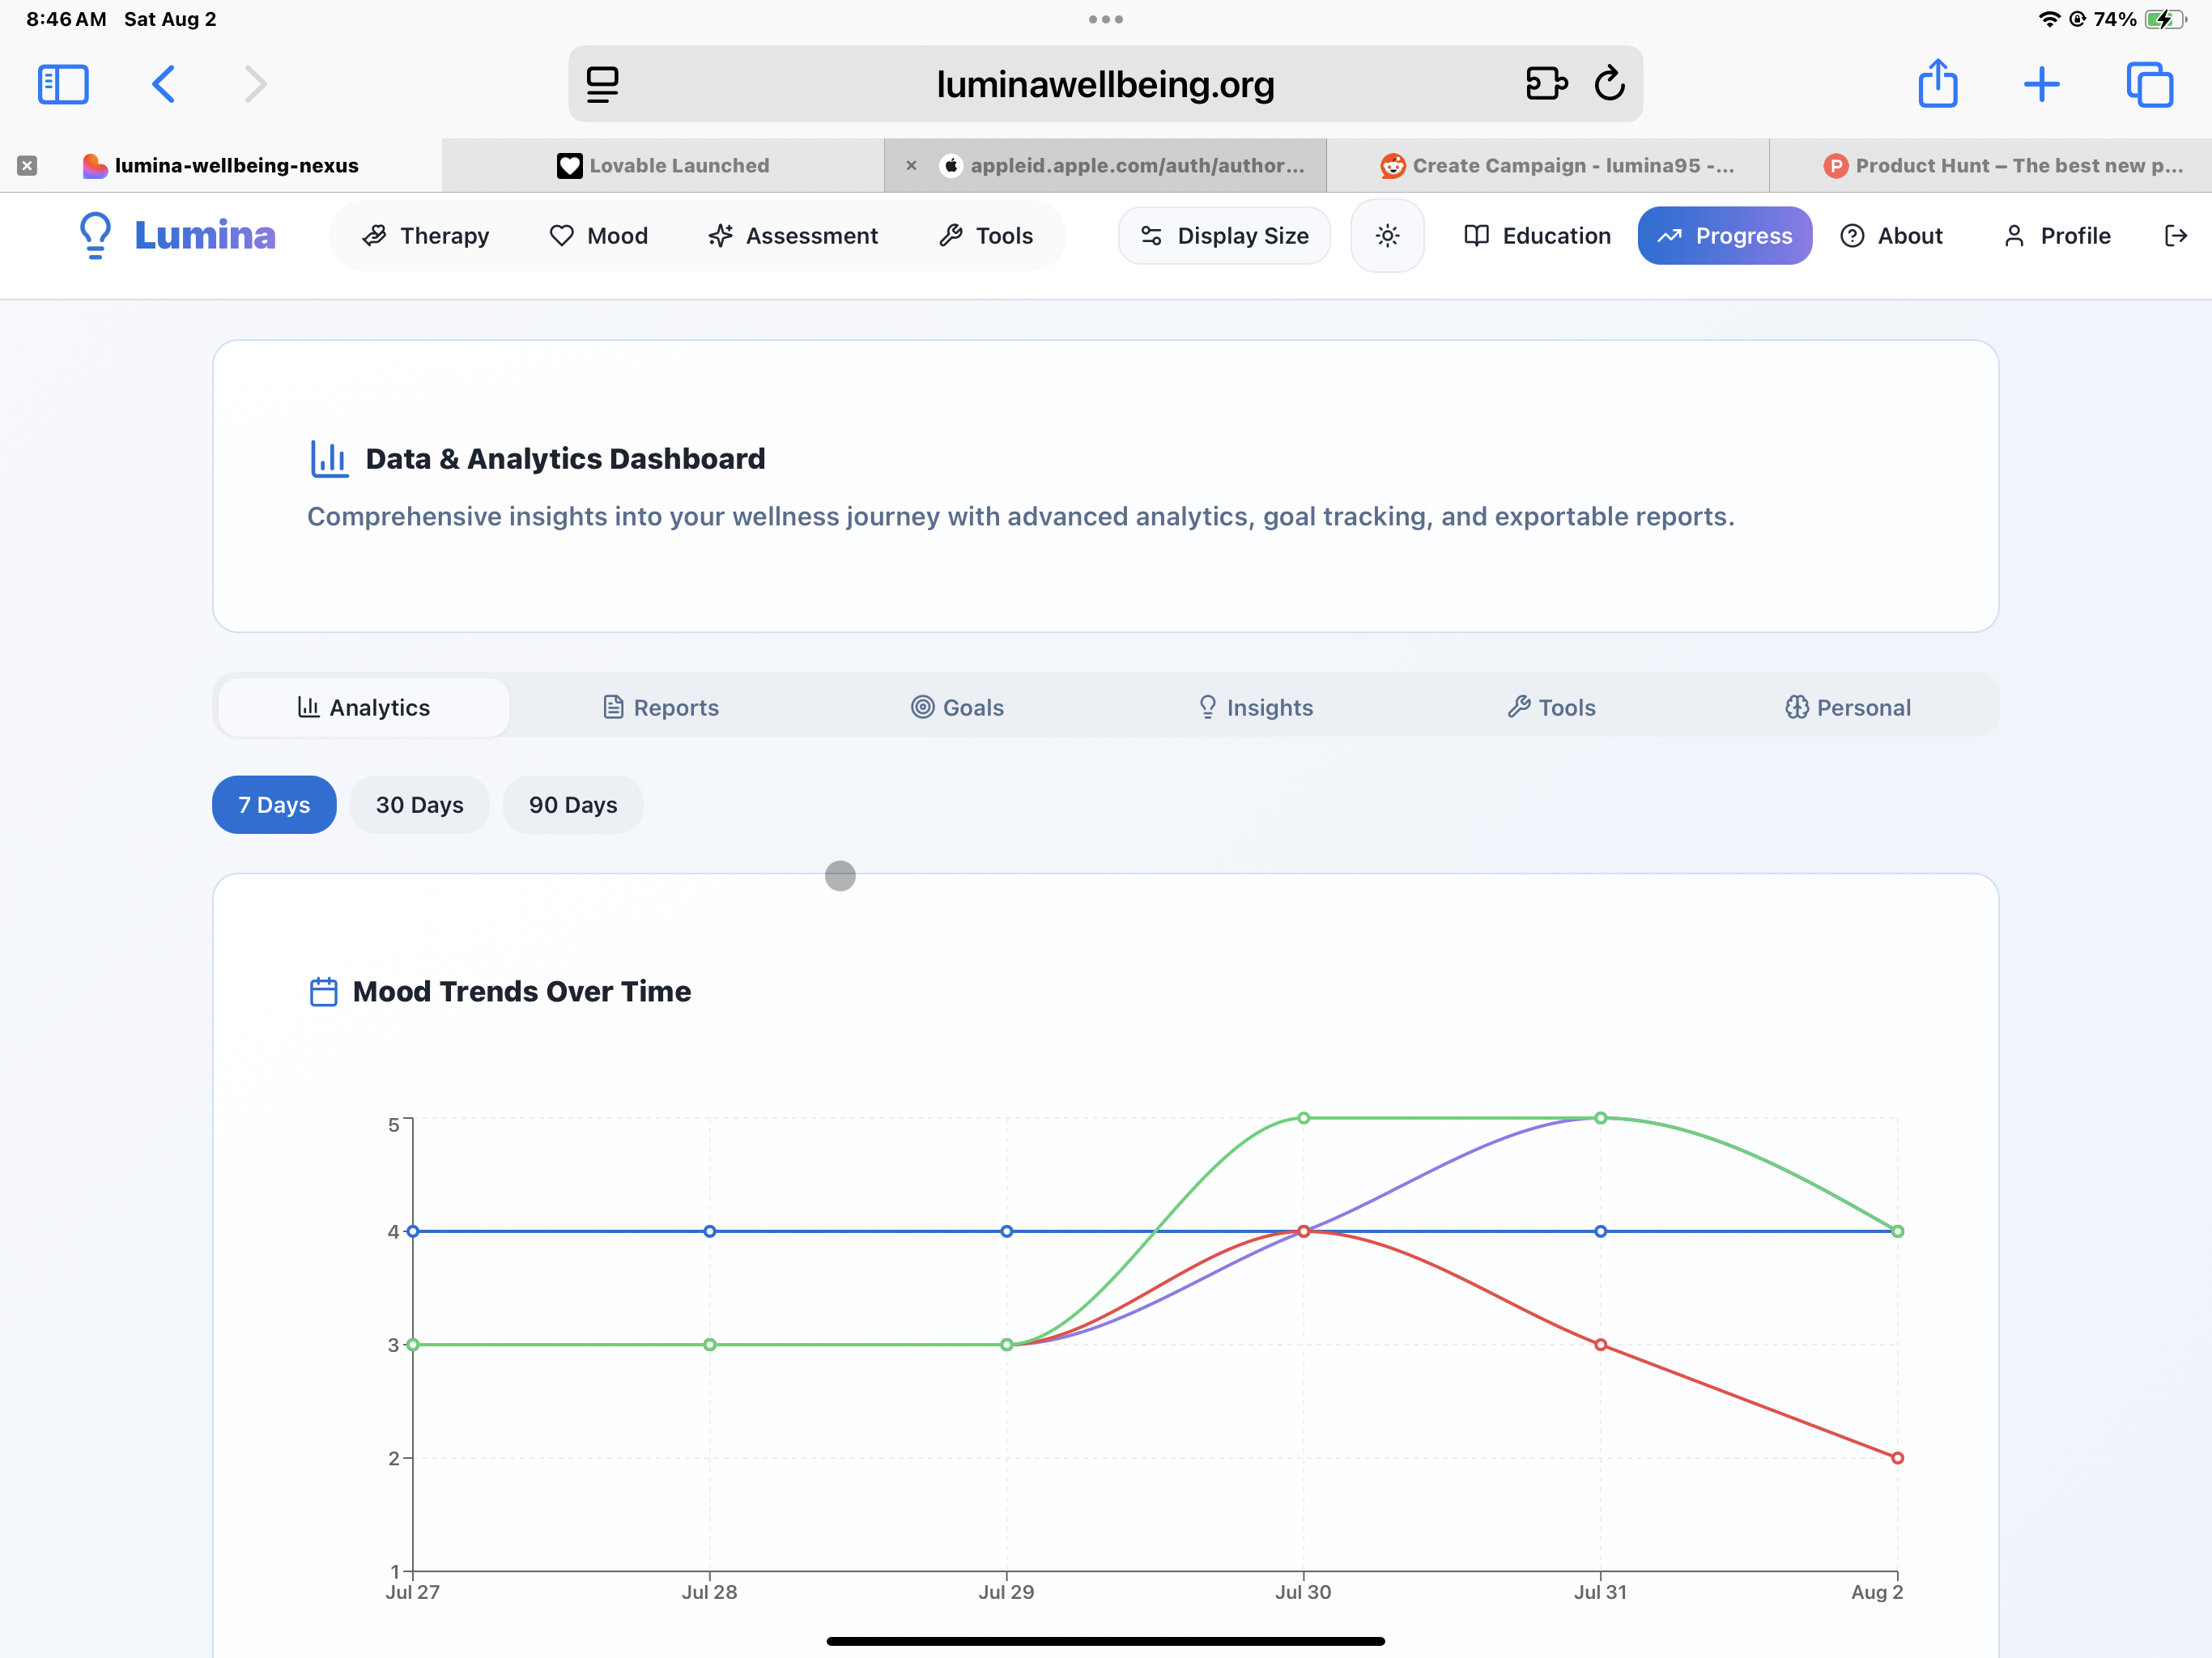
Task: Open the Therapy navigation link
Action: (426, 236)
